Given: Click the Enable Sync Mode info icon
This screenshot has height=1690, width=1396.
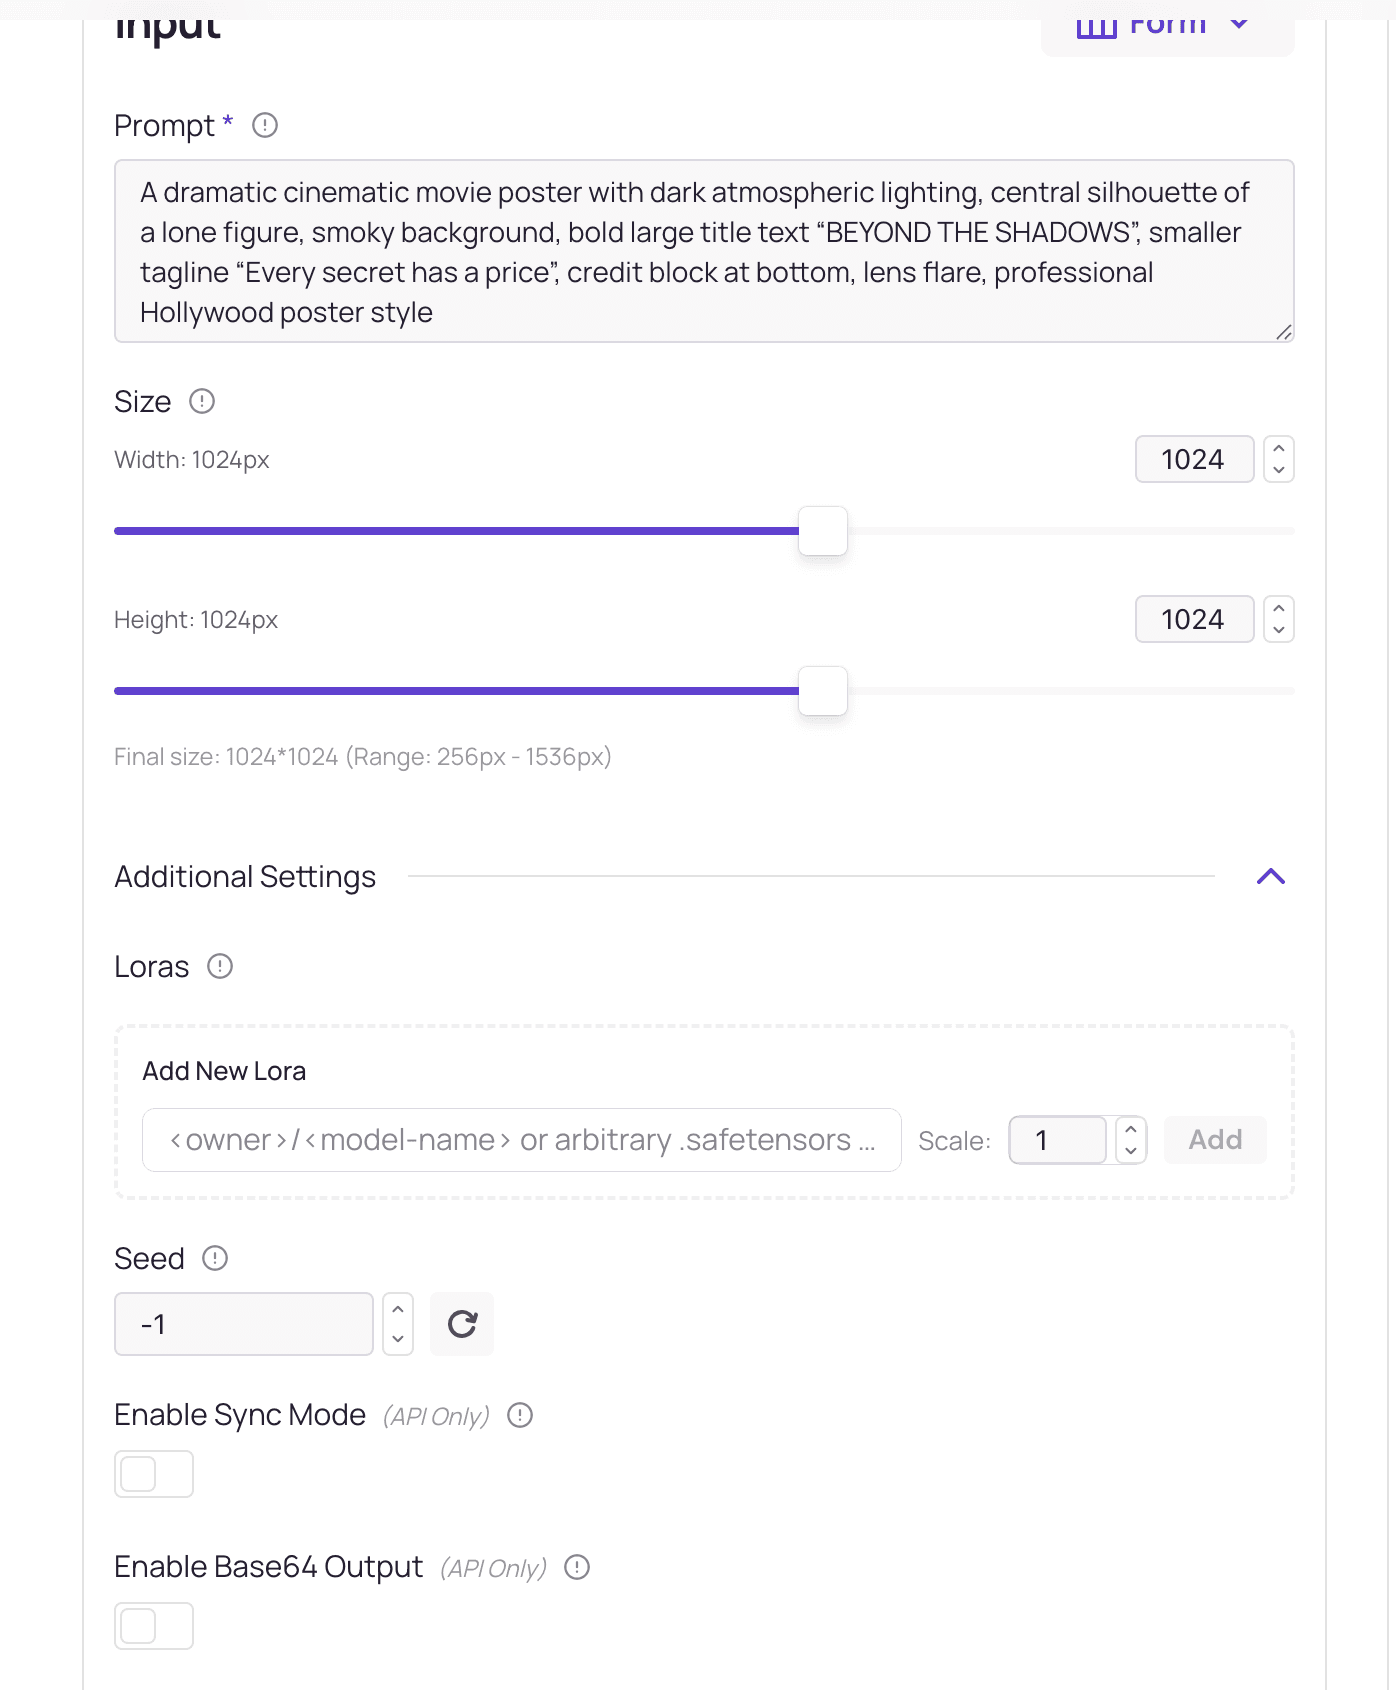Looking at the screenshot, I should point(520,1415).
